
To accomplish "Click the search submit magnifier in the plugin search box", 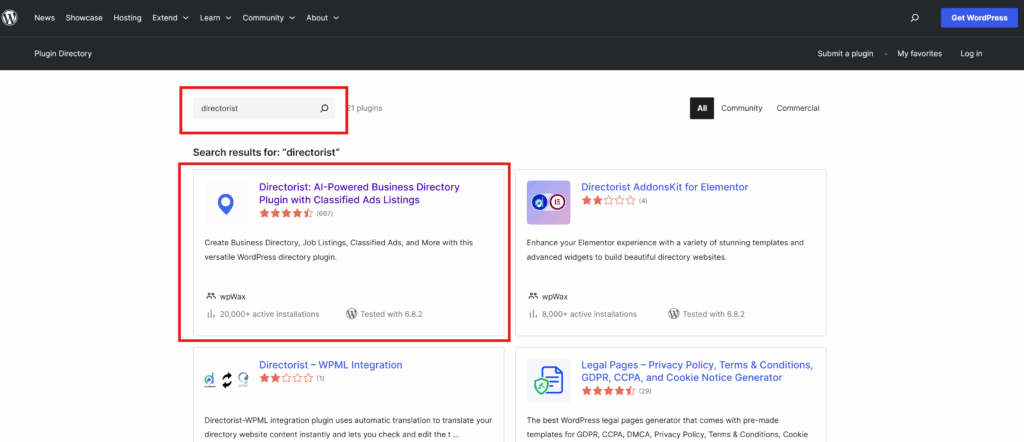I will [324, 108].
